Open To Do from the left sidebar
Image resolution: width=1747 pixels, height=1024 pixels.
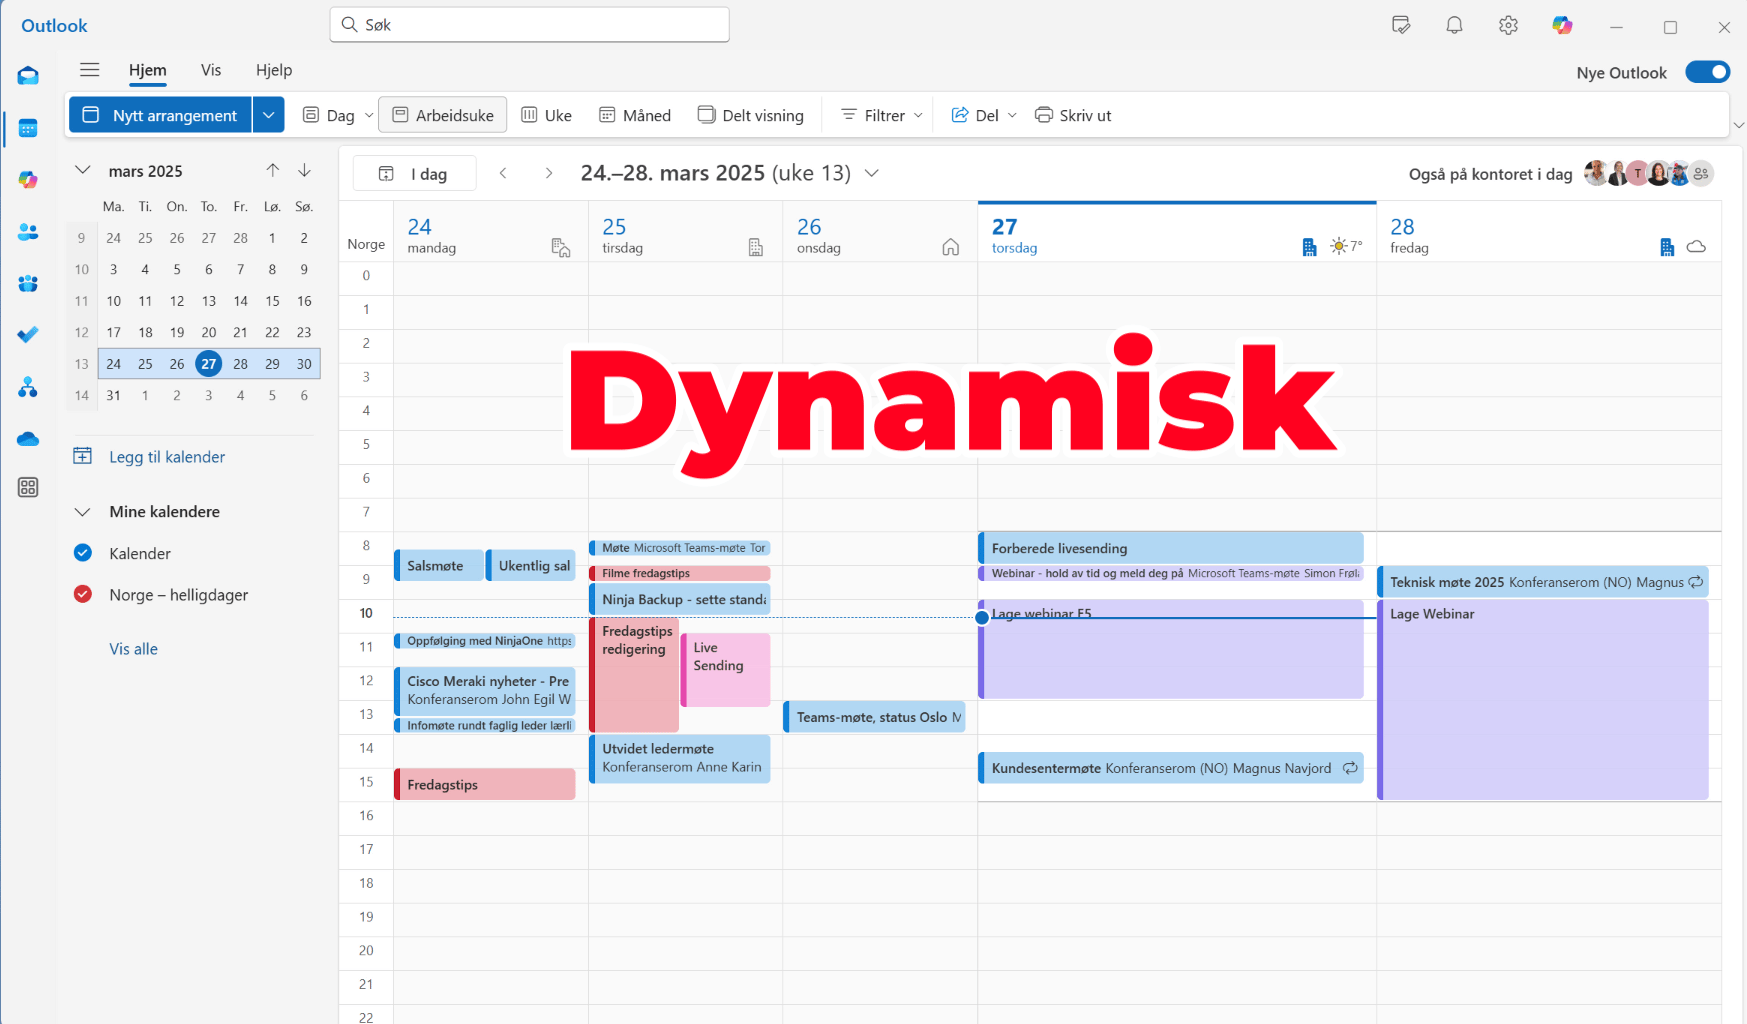[x=27, y=334]
